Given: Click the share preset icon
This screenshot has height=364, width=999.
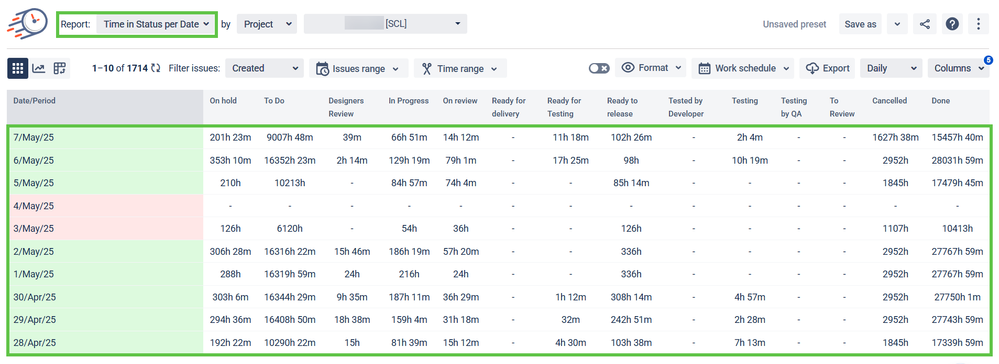Looking at the screenshot, I should 925,24.
